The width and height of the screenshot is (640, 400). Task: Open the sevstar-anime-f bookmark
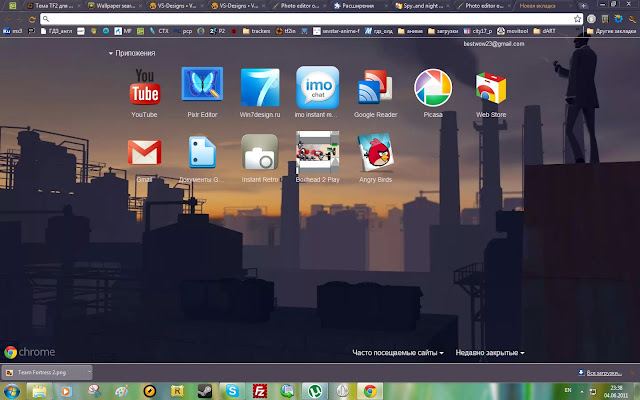(x=336, y=31)
